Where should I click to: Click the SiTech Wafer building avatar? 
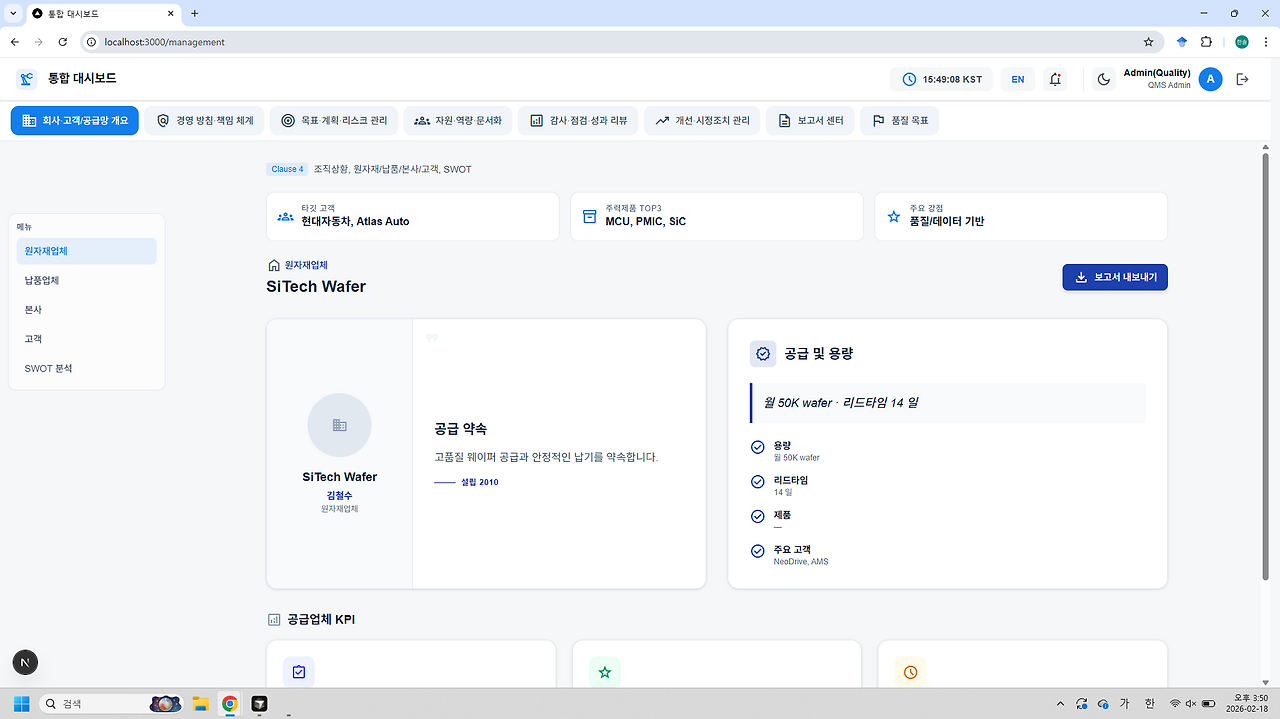click(x=339, y=425)
